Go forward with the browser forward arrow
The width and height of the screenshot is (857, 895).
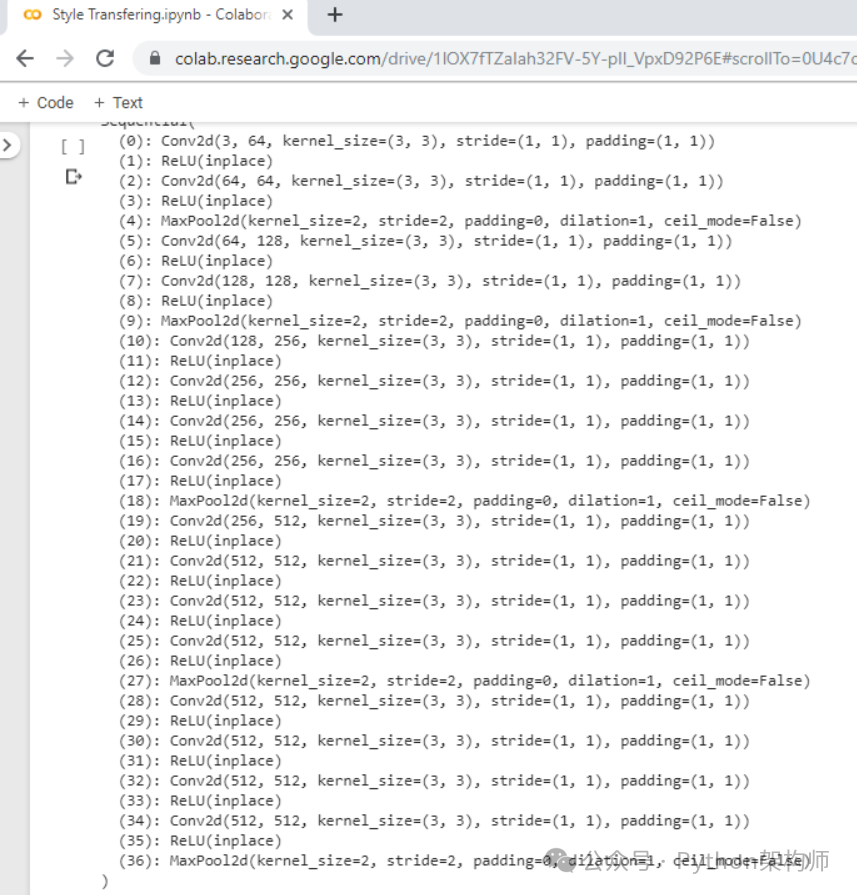tap(65, 58)
